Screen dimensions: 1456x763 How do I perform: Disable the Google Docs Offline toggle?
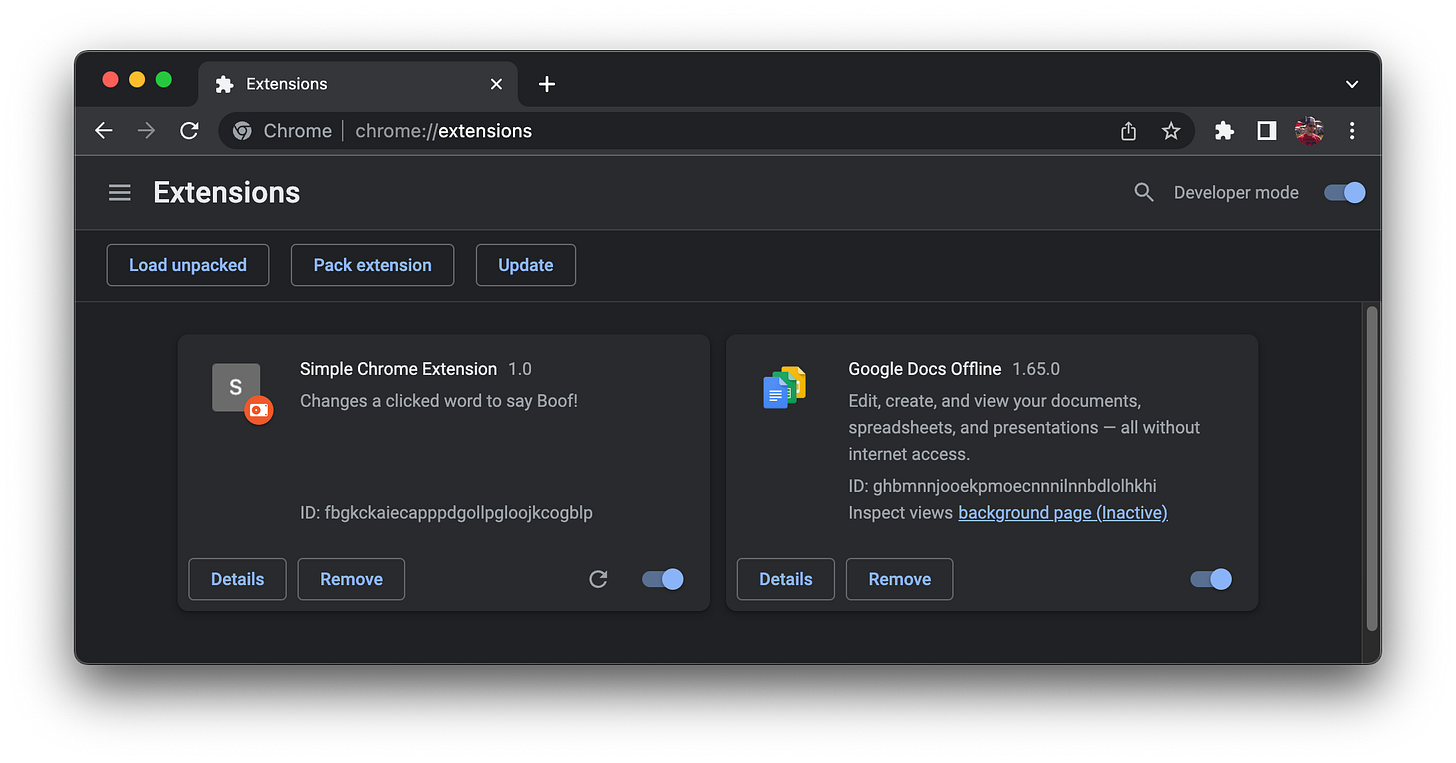1211,579
